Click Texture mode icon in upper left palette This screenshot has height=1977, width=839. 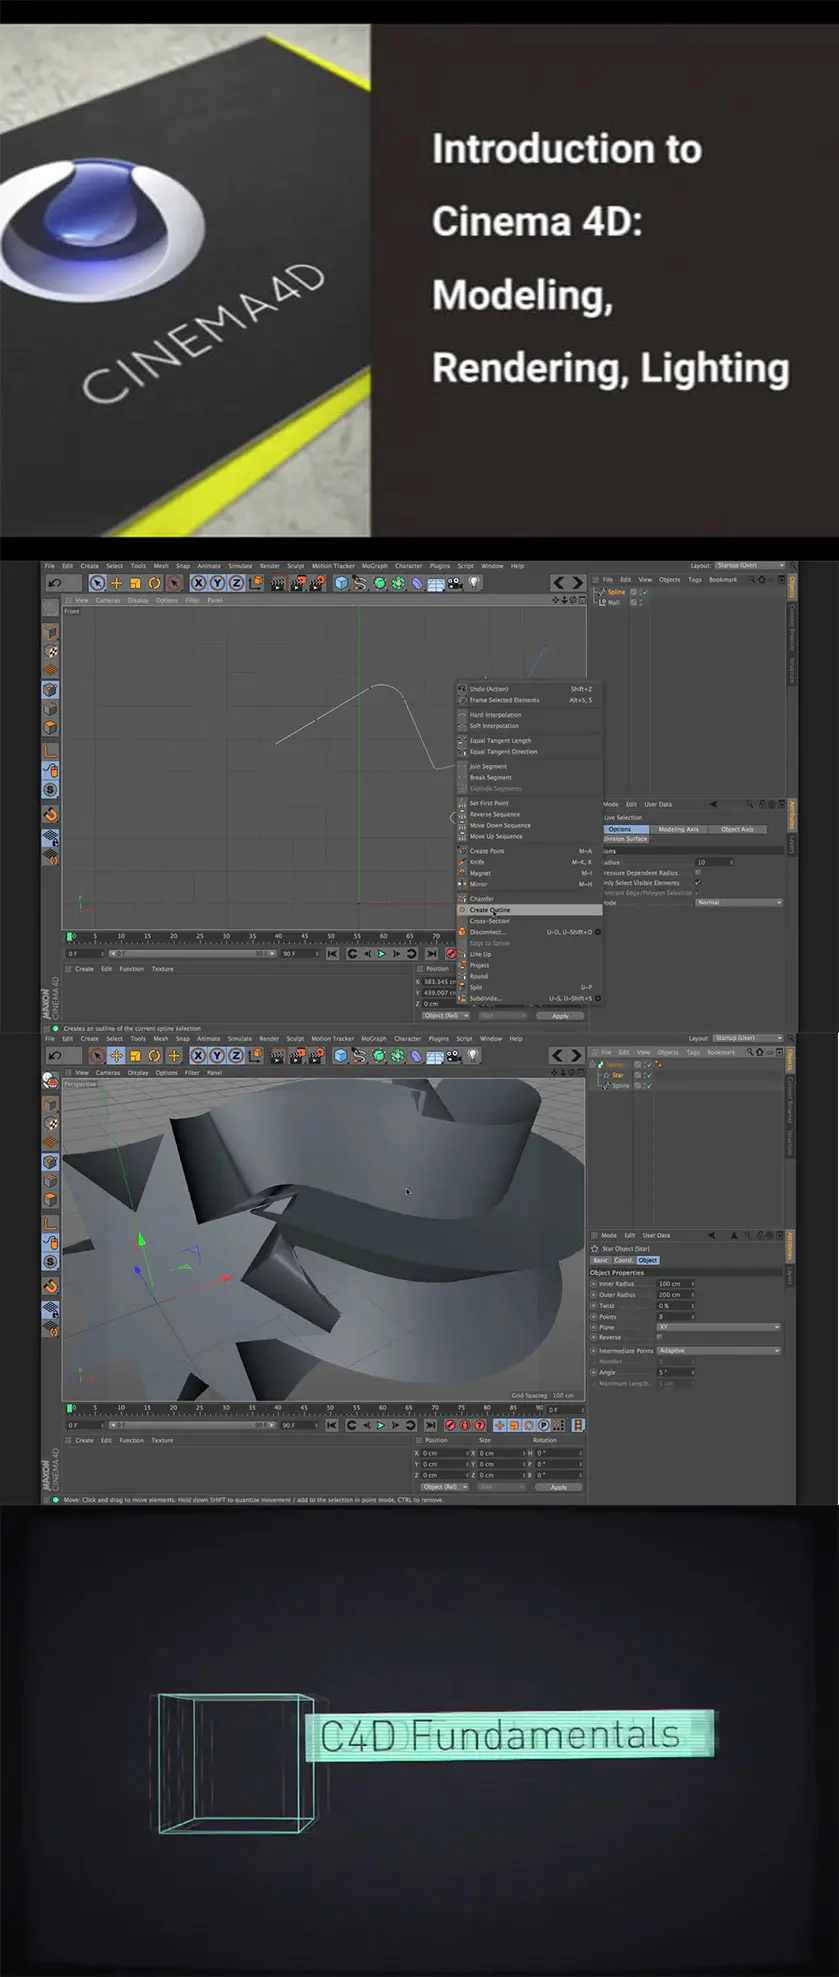tap(50, 652)
